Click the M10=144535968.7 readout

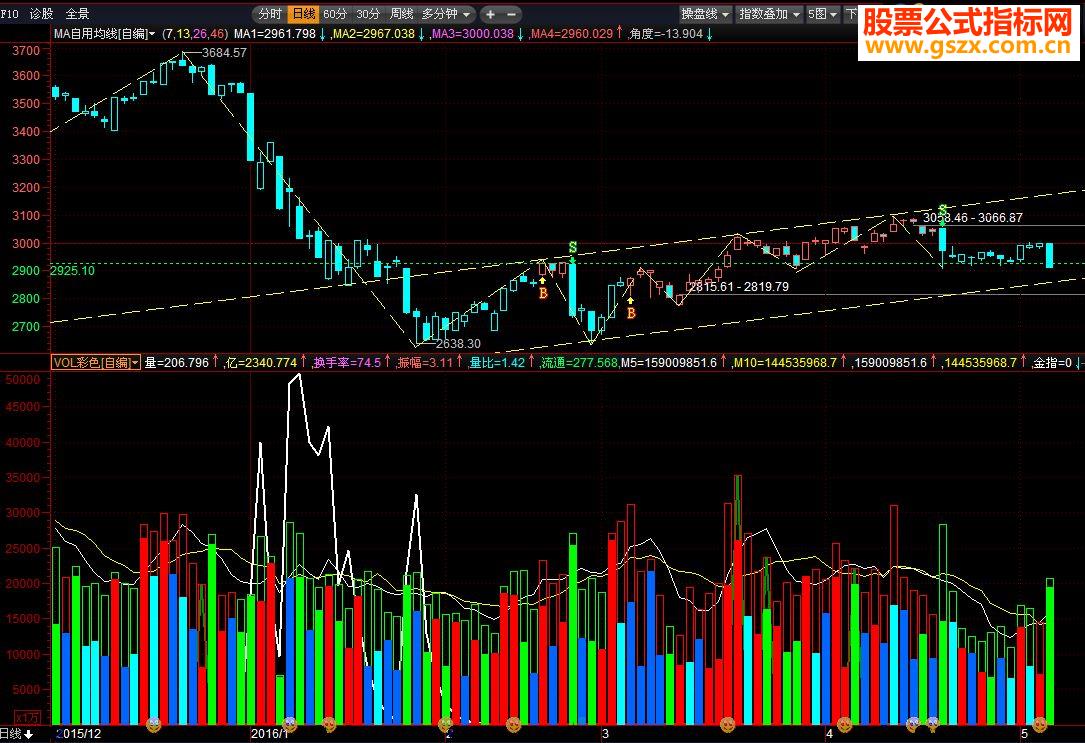click(785, 363)
